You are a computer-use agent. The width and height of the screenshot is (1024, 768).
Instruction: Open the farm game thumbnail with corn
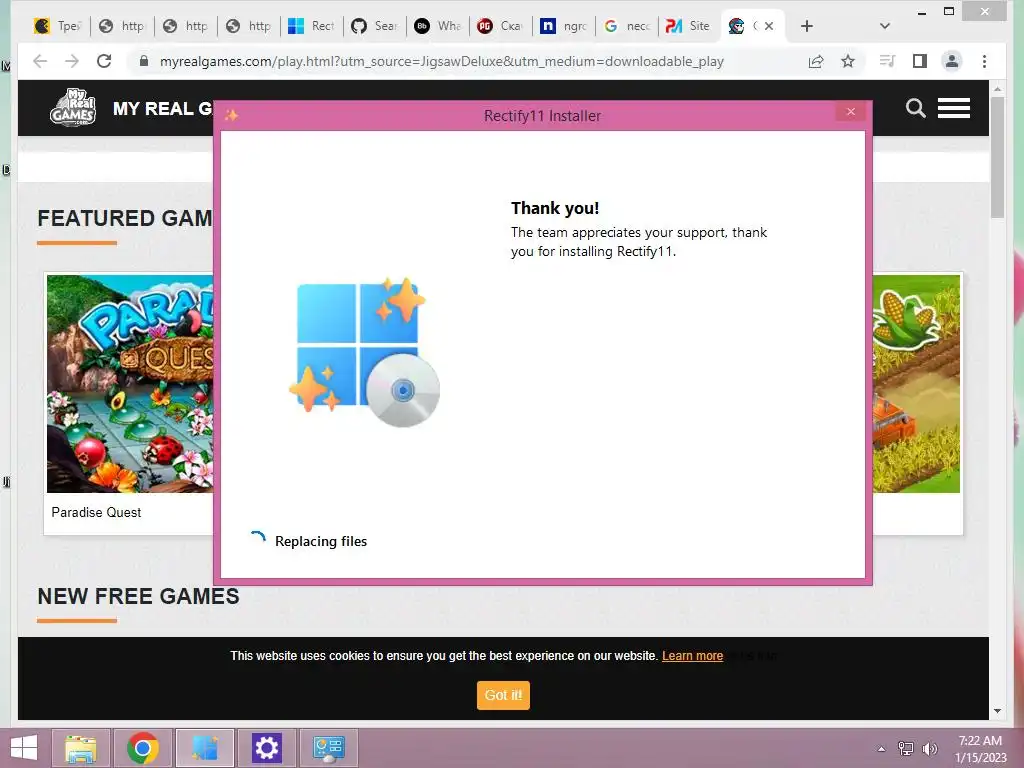tap(916, 383)
